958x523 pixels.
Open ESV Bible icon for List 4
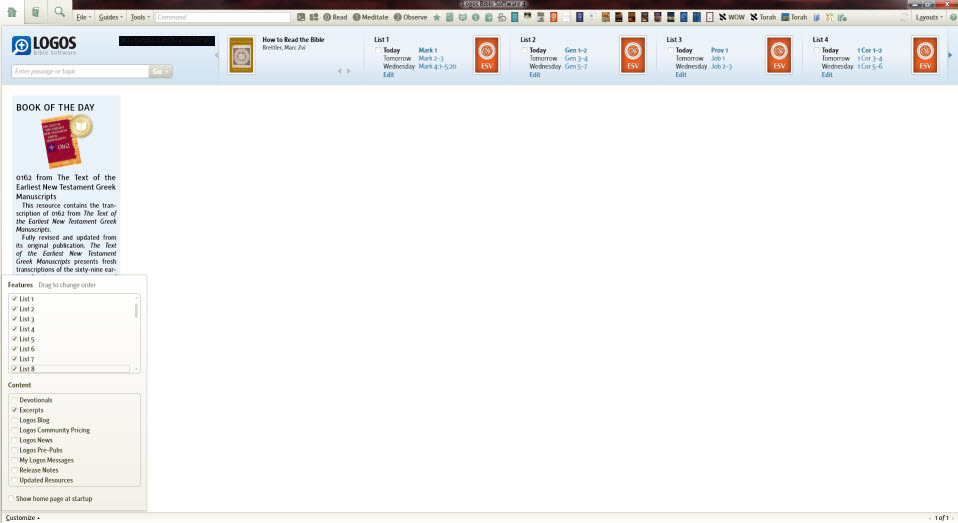click(x=925, y=55)
